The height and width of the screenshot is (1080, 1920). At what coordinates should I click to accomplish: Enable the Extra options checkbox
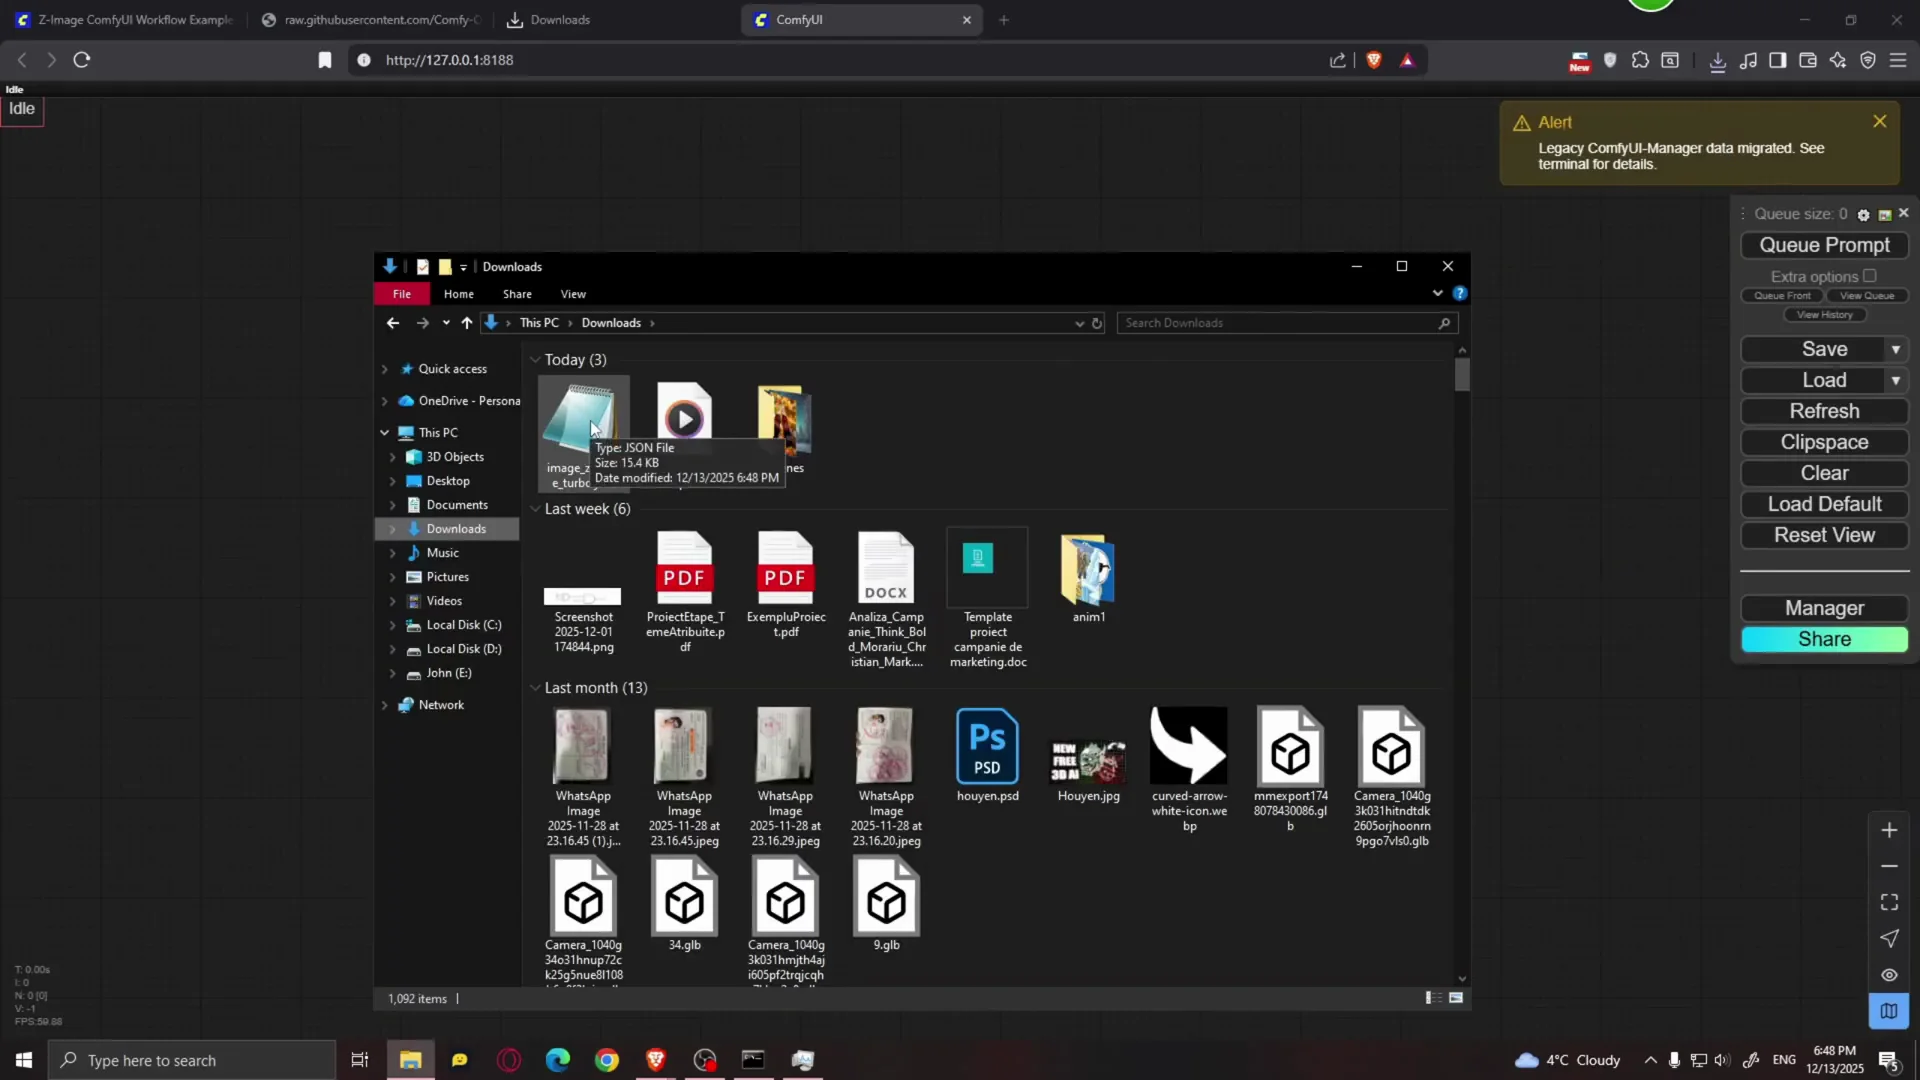click(x=1871, y=276)
